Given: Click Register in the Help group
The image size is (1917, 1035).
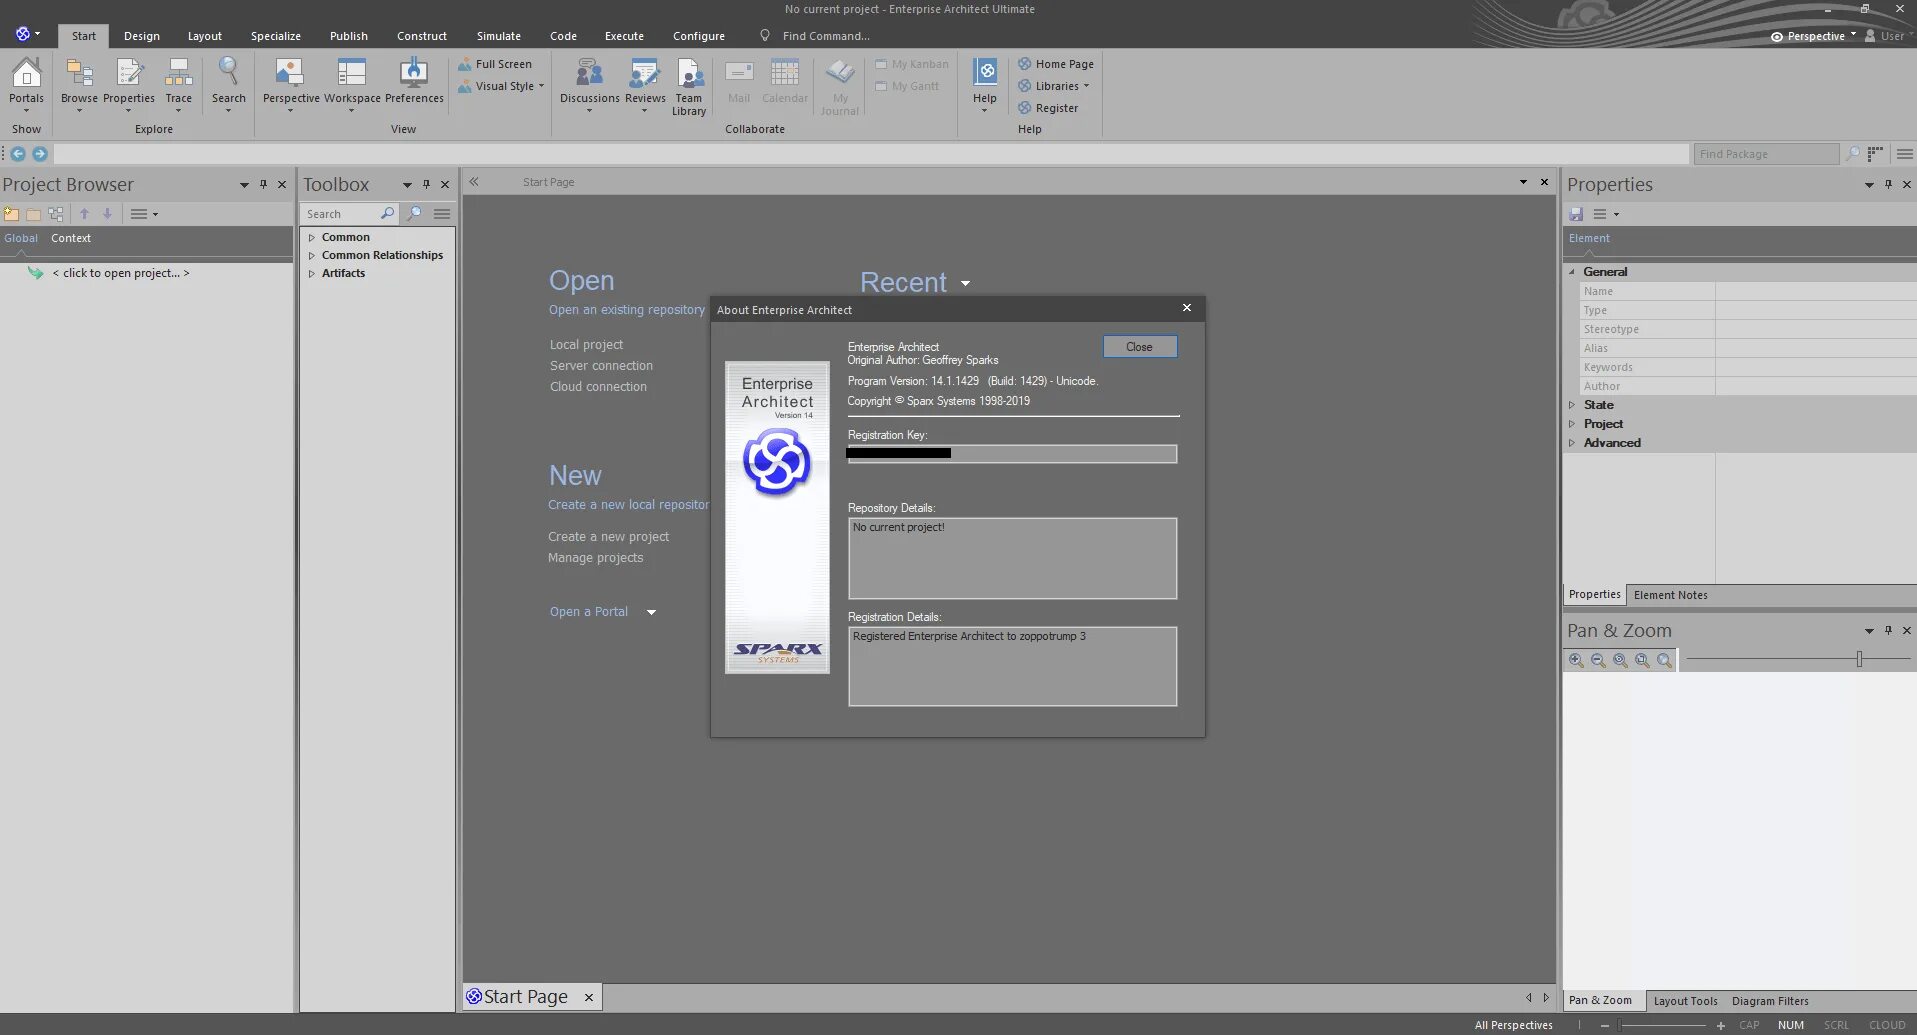Looking at the screenshot, I should point(1048,108).
